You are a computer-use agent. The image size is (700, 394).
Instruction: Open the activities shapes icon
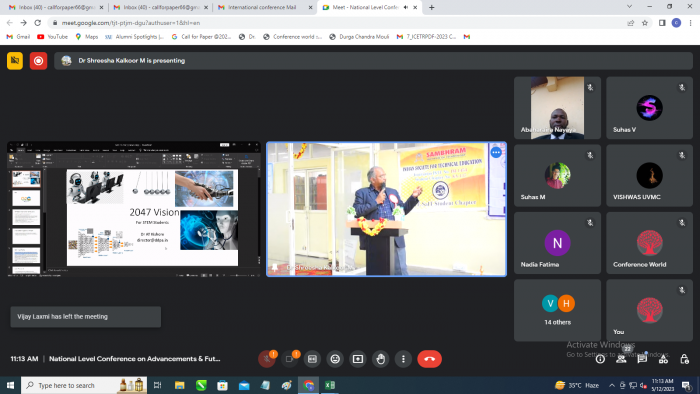pos(663,359)
